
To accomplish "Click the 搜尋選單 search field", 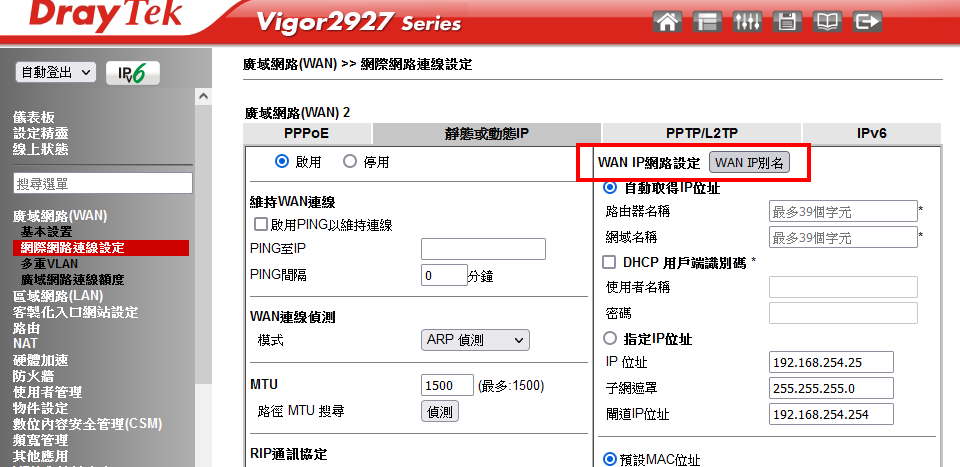I will click(x=103, y=183).
